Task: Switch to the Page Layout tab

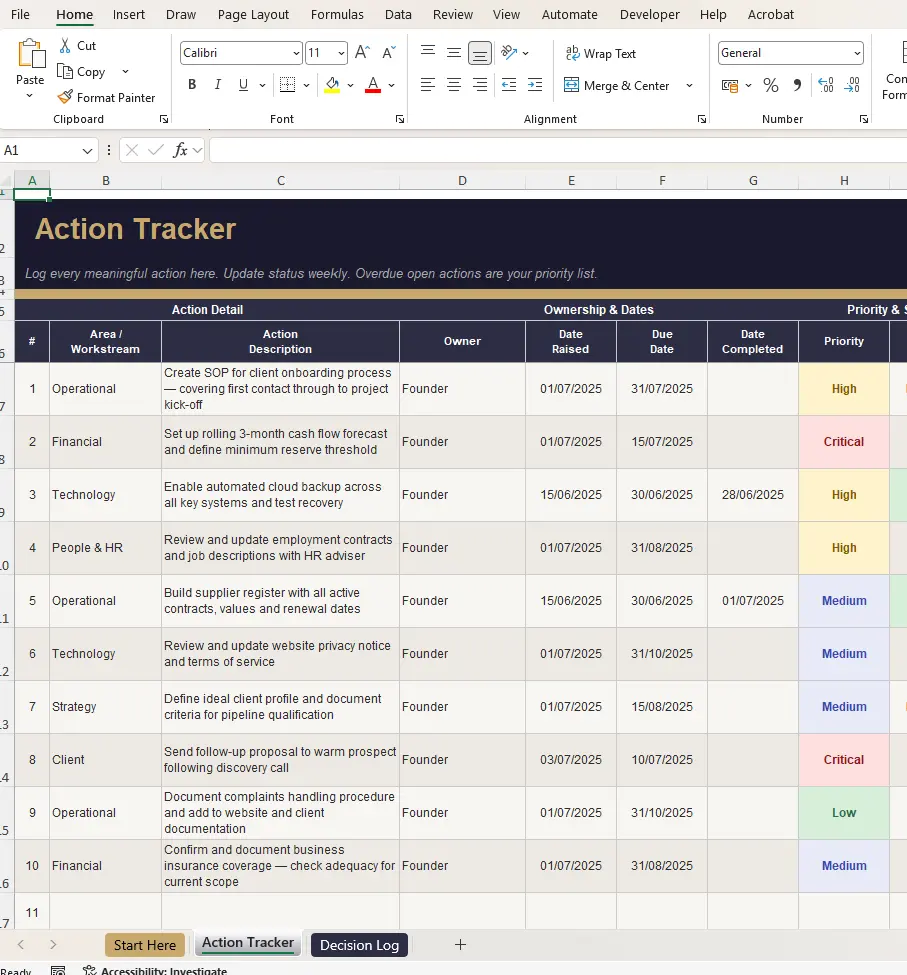Action: (x=253, y=14)
